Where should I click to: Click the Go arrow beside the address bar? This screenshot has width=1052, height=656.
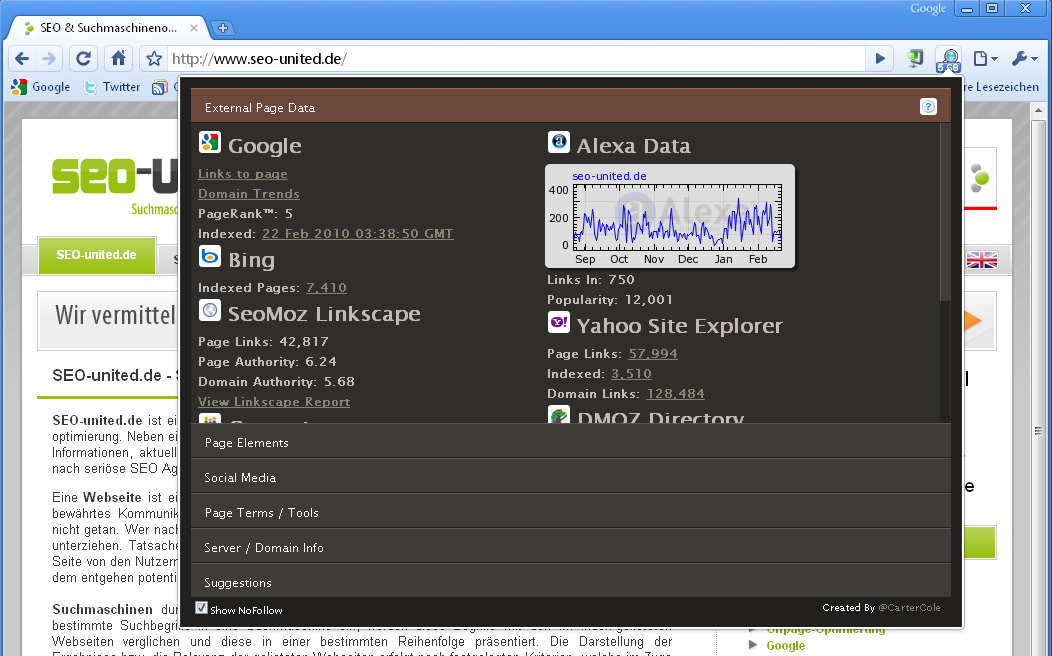pos(880,59)
